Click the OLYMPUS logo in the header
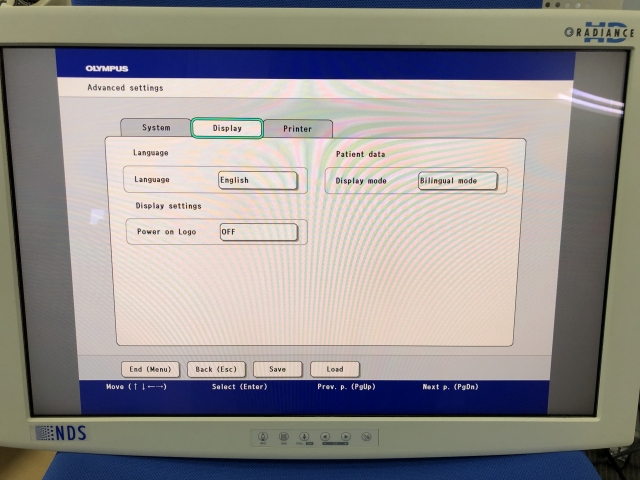The height and width of the screenshot is (480, 640). point(107,69)
